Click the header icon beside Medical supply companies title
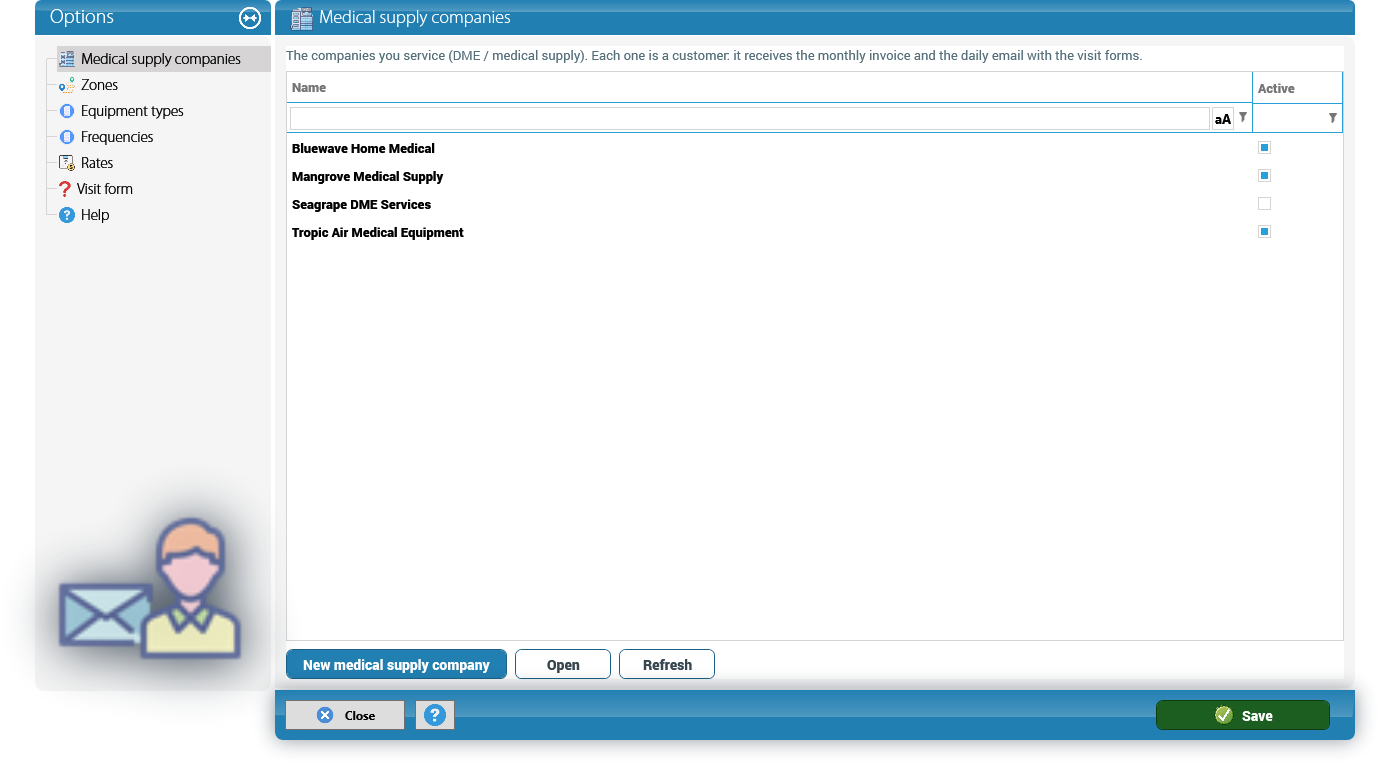1378x763 pixels. [302, 18]
